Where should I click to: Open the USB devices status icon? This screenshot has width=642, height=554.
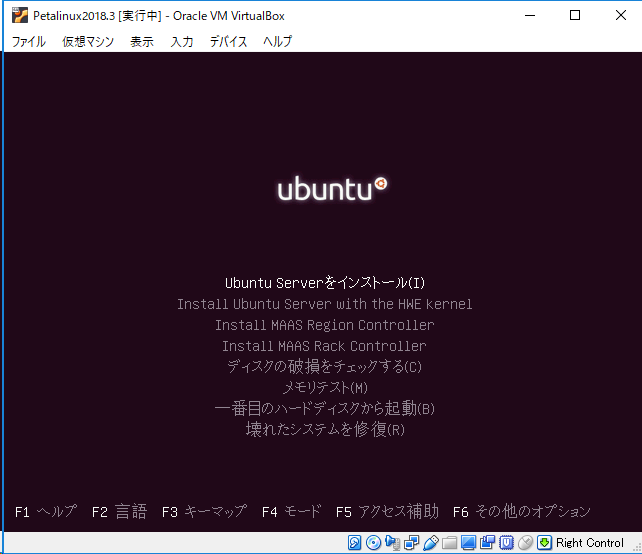click(431, 543)
